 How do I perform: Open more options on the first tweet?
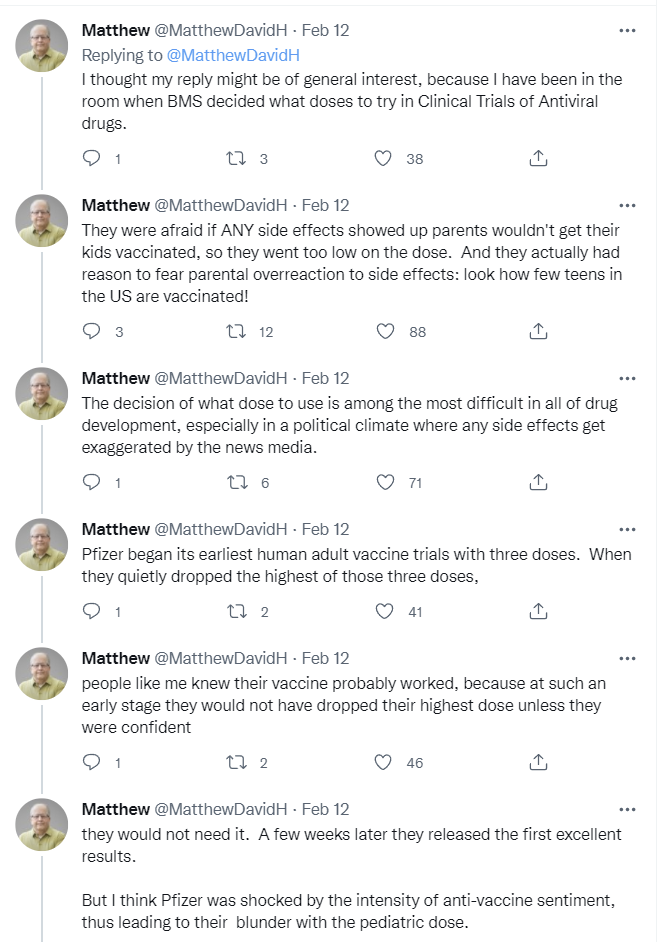point(627,31)
